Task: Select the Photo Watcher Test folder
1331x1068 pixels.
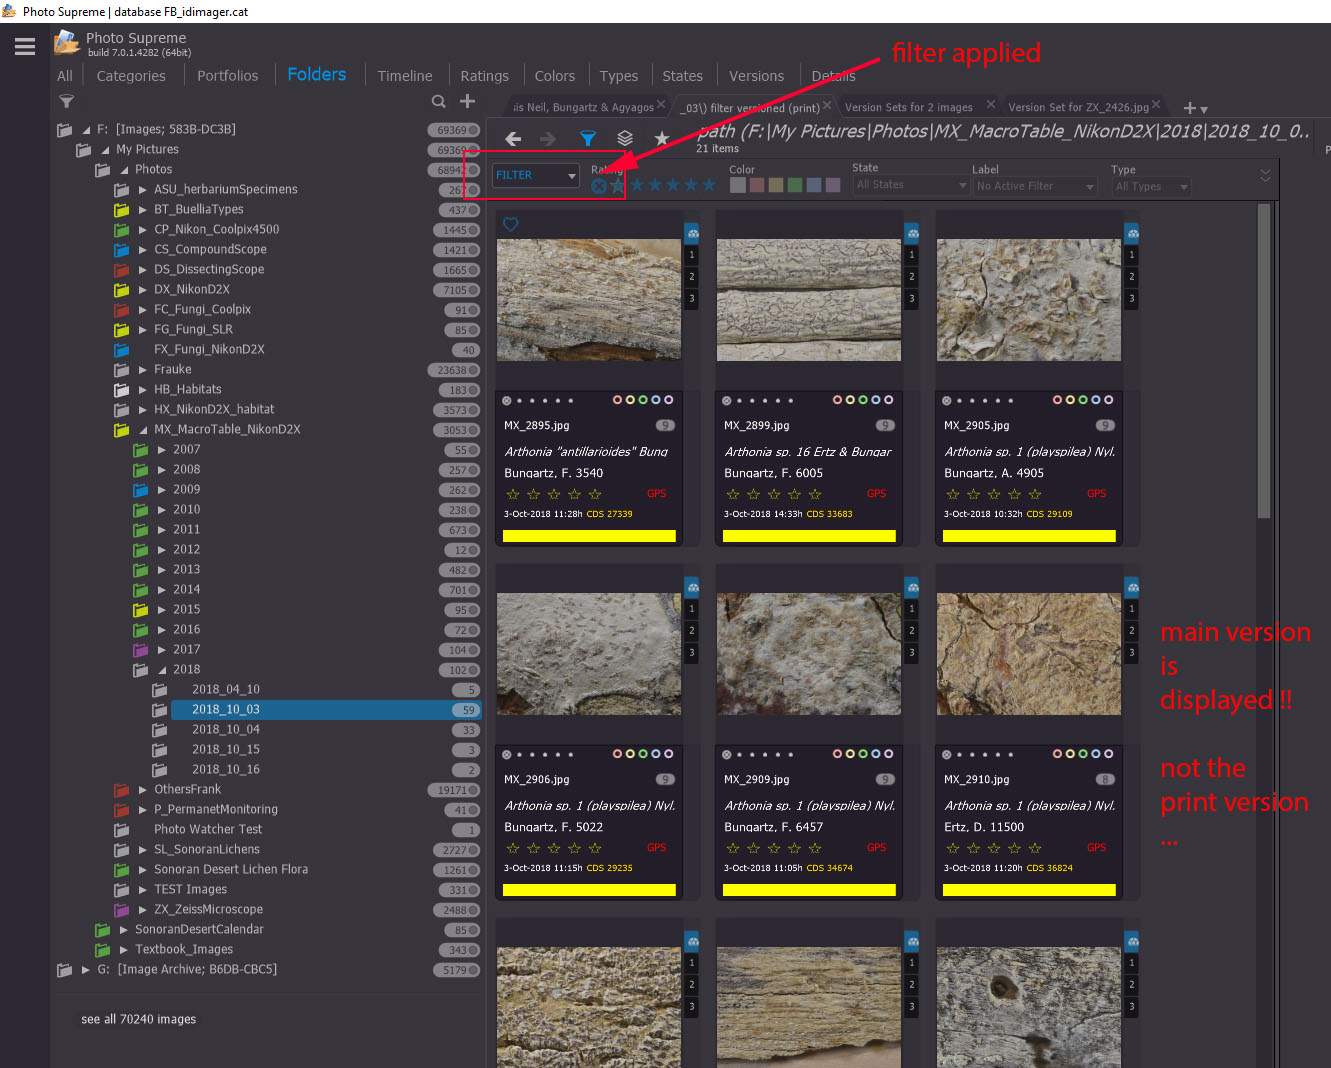Action: tap(208, 830)
